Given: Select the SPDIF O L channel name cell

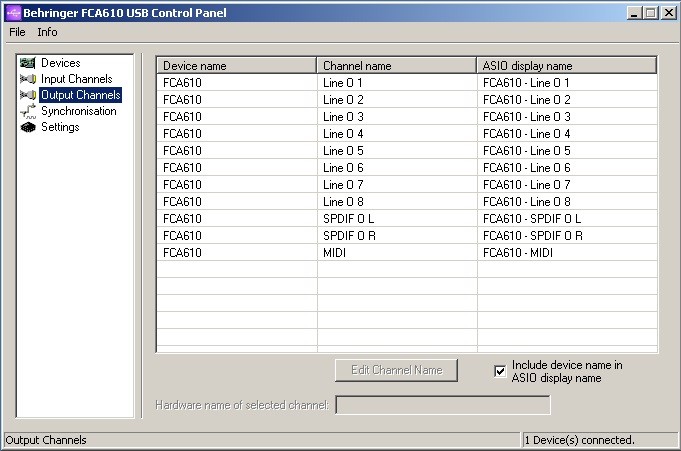Looking at the screenshot, I should 397,218.
